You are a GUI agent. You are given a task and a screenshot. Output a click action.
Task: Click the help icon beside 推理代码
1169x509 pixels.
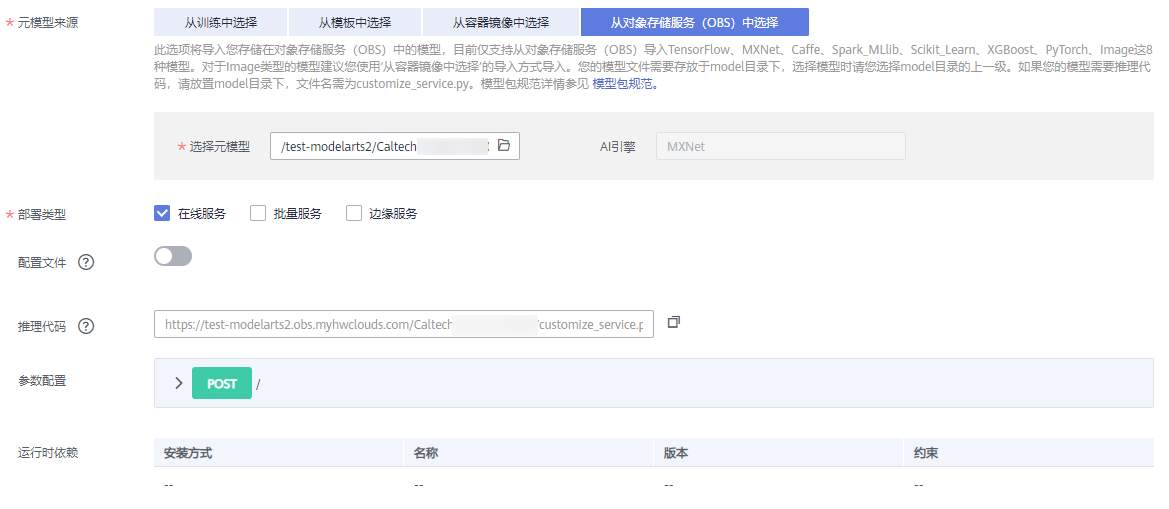(x=86, y=326)
